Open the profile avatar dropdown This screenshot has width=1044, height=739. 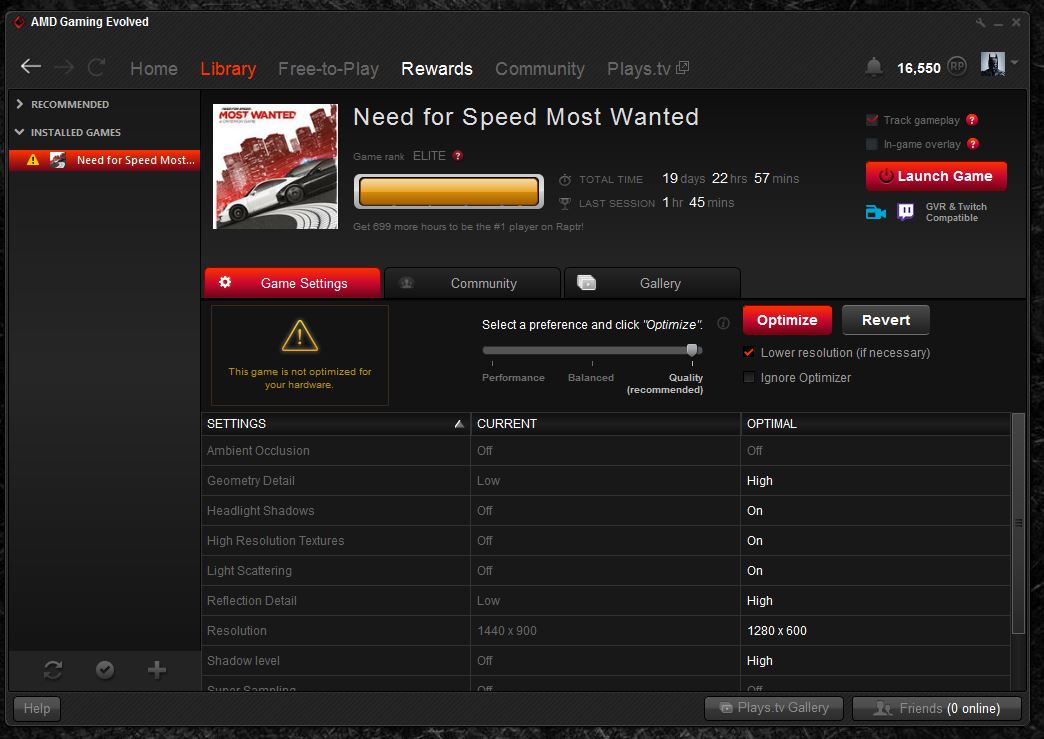[x=999, y=65]
